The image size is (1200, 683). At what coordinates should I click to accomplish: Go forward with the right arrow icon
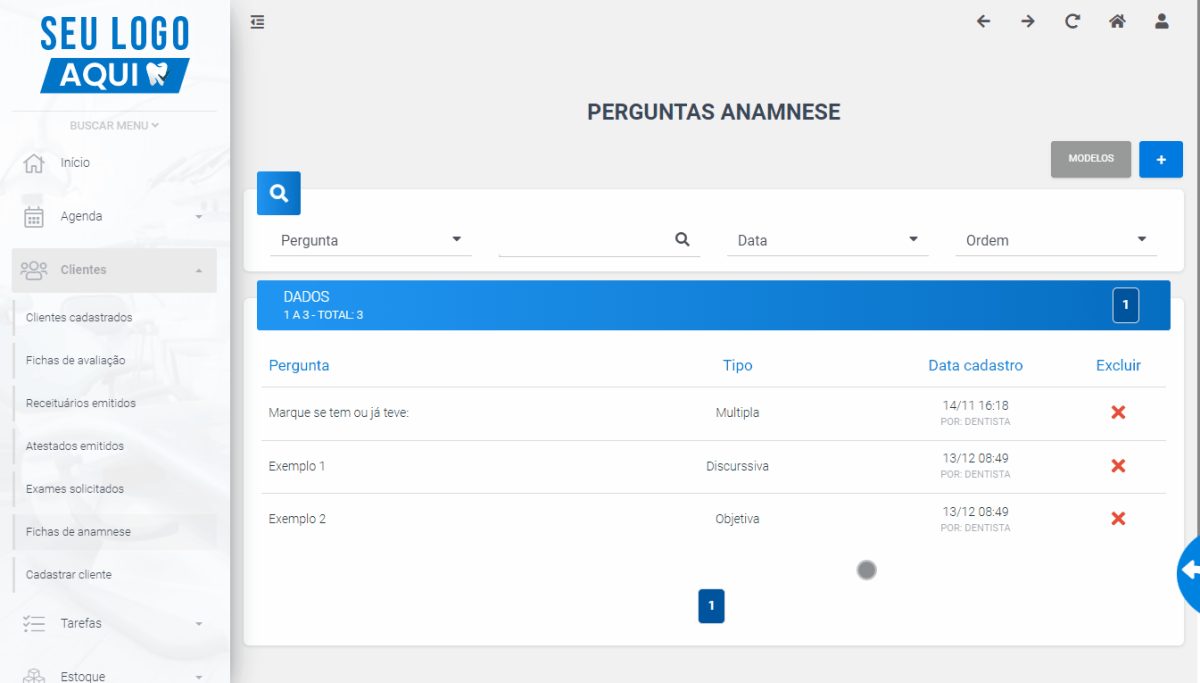[1028, 21]
